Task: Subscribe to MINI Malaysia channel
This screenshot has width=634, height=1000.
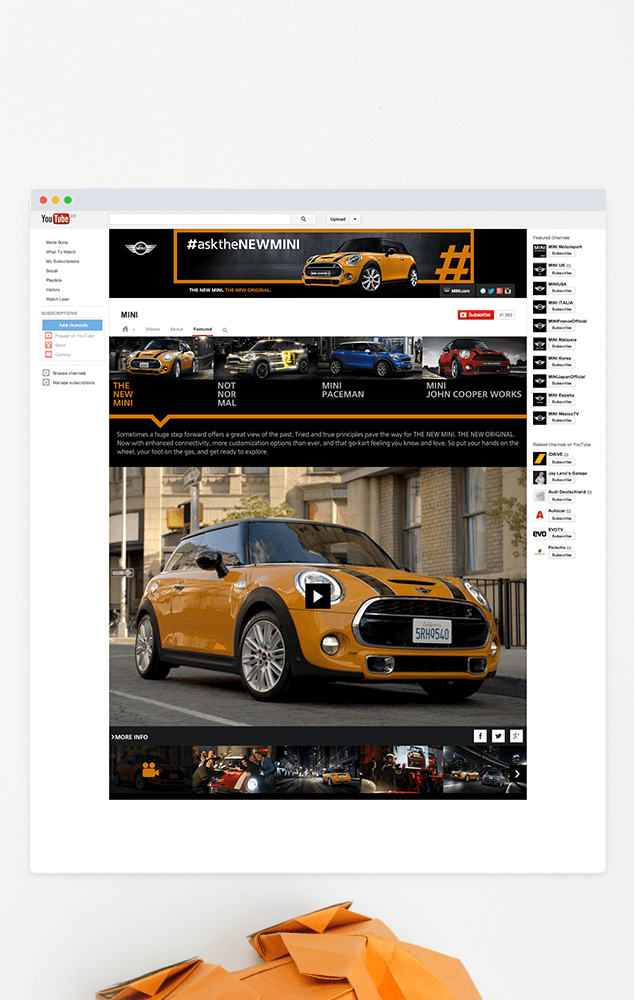Action: (561, 346)
